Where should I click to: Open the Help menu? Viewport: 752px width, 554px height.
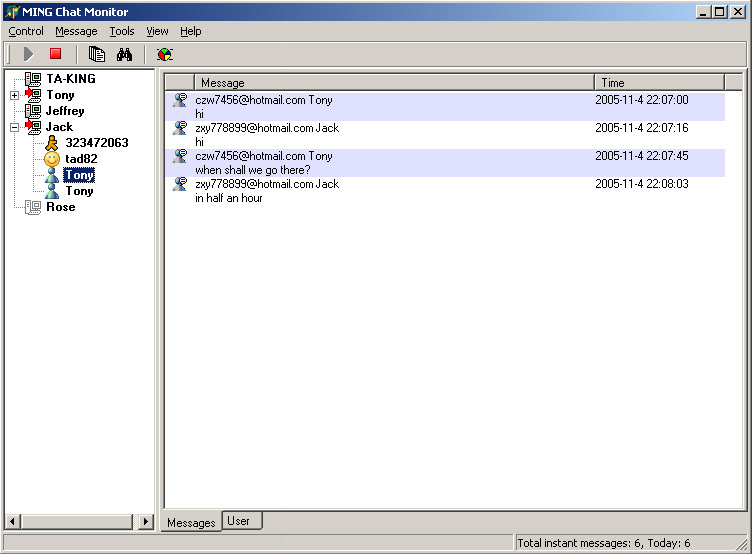tap(191, 31)
